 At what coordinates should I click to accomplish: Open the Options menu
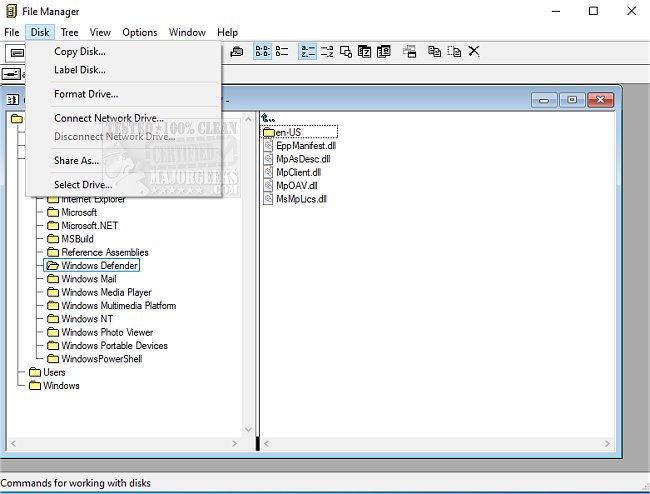pyautogui.click(x=140, y=32)
